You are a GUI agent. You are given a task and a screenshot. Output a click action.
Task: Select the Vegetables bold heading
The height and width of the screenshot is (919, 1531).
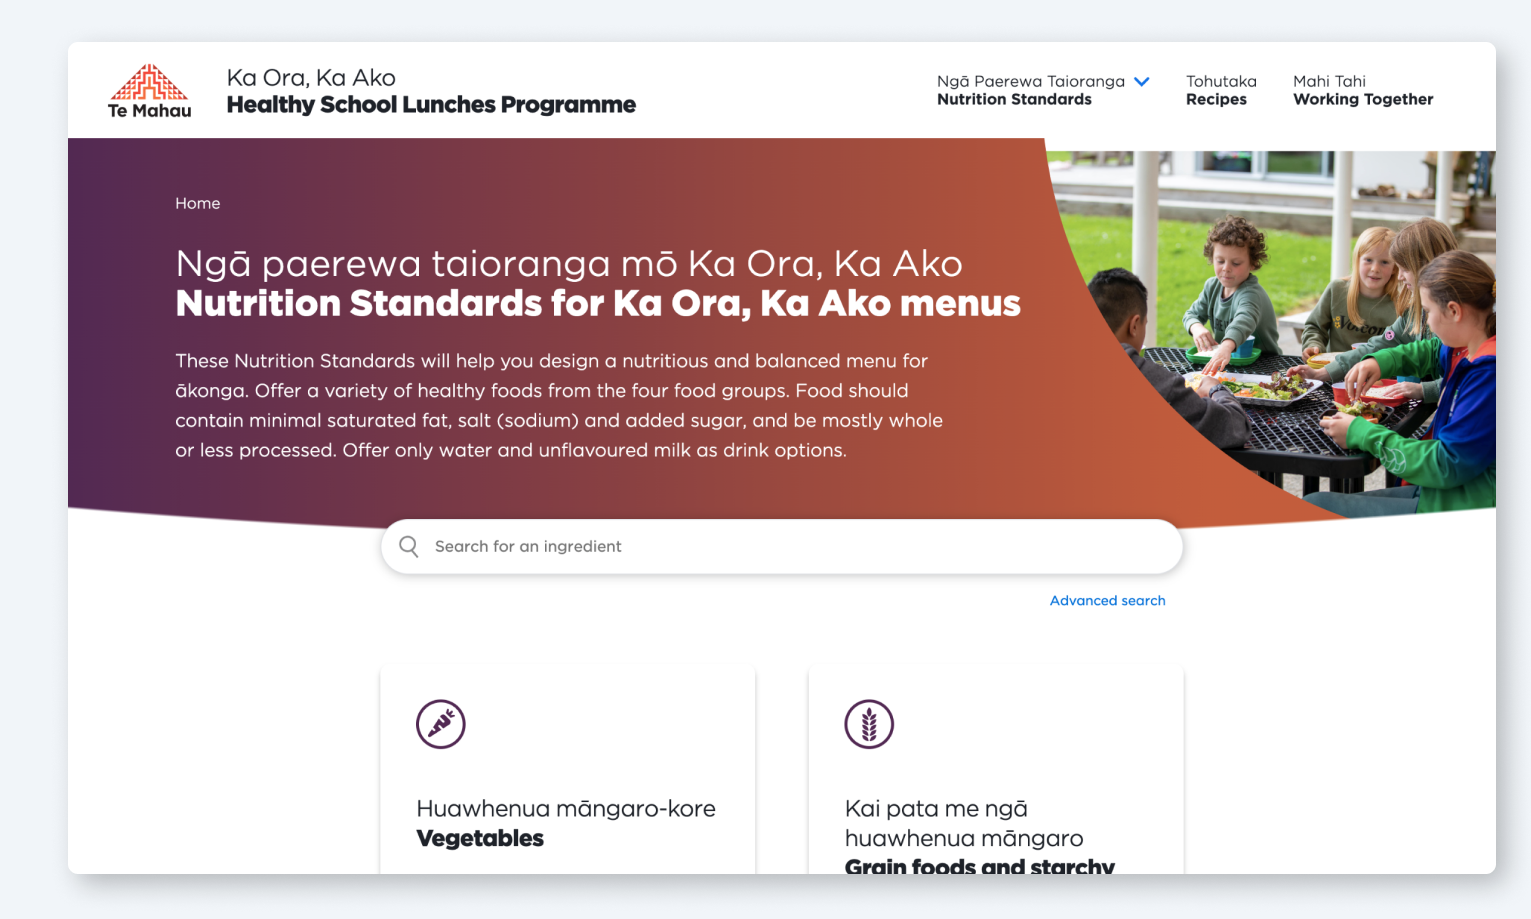[480, 839]
